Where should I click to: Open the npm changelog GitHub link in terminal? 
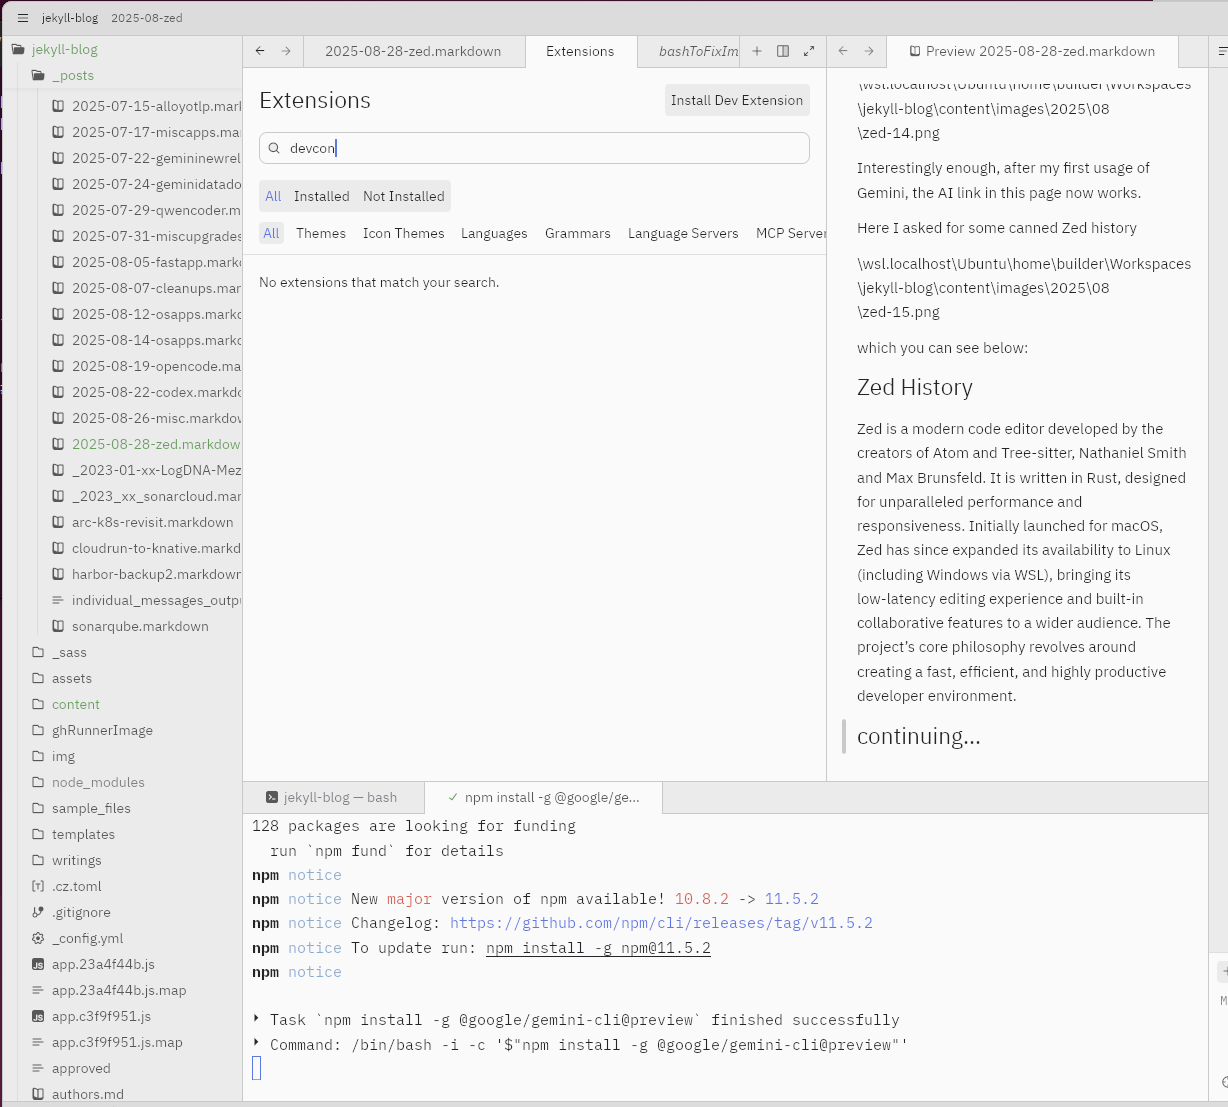(661, 923)
